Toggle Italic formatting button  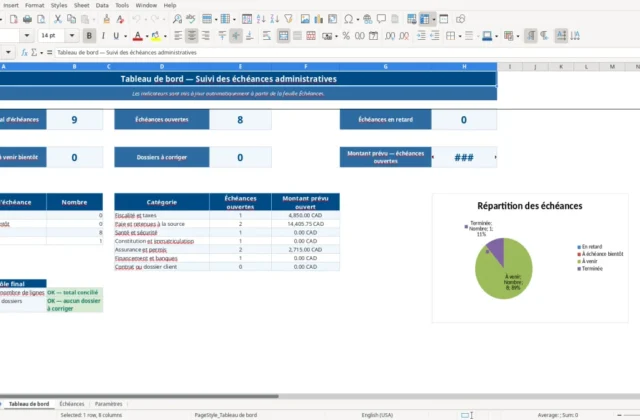coord(103,36)
